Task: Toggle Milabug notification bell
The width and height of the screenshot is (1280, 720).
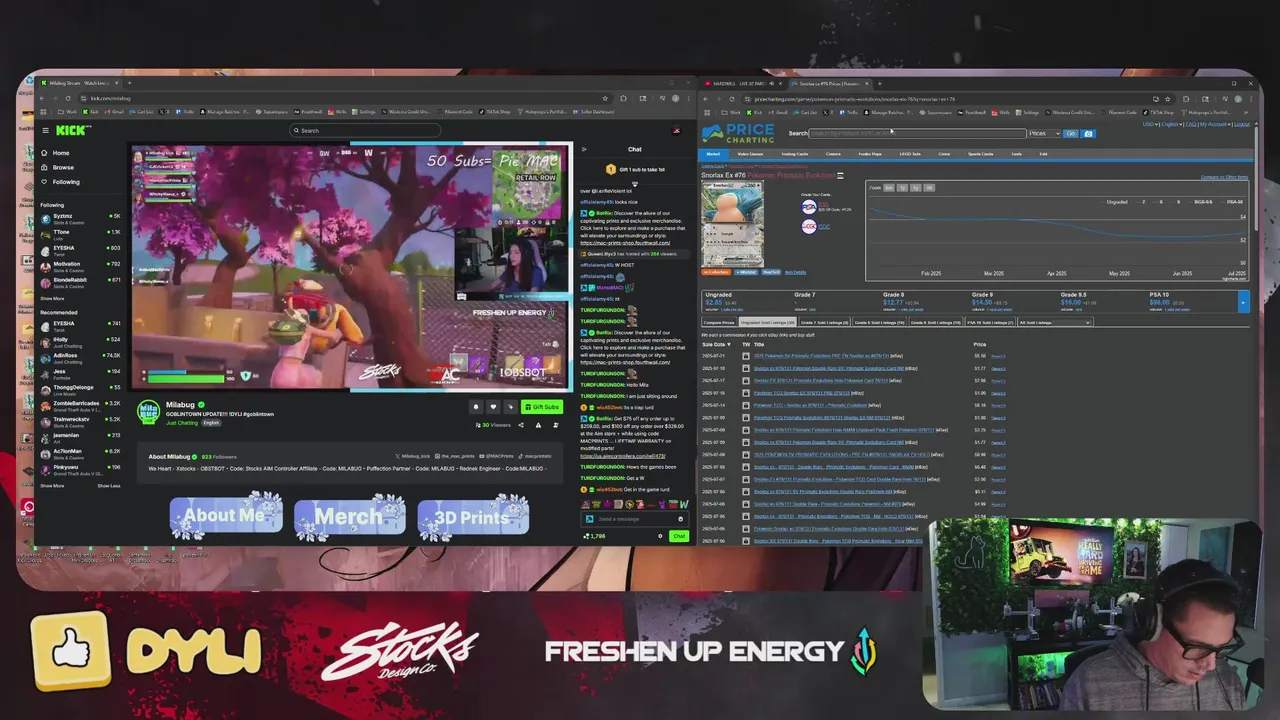Action: (x=476, y=407)
